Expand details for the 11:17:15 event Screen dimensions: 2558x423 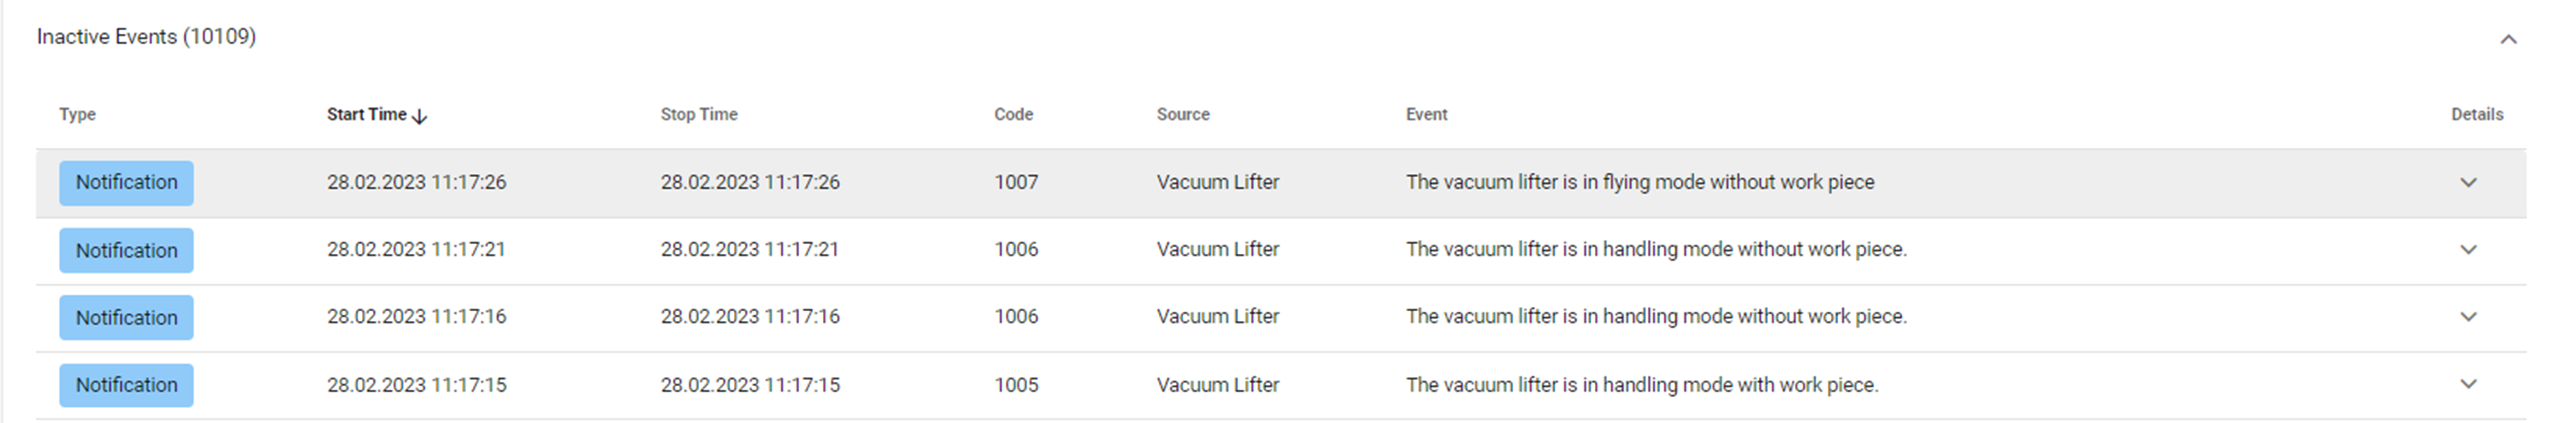pos(2467,384)
